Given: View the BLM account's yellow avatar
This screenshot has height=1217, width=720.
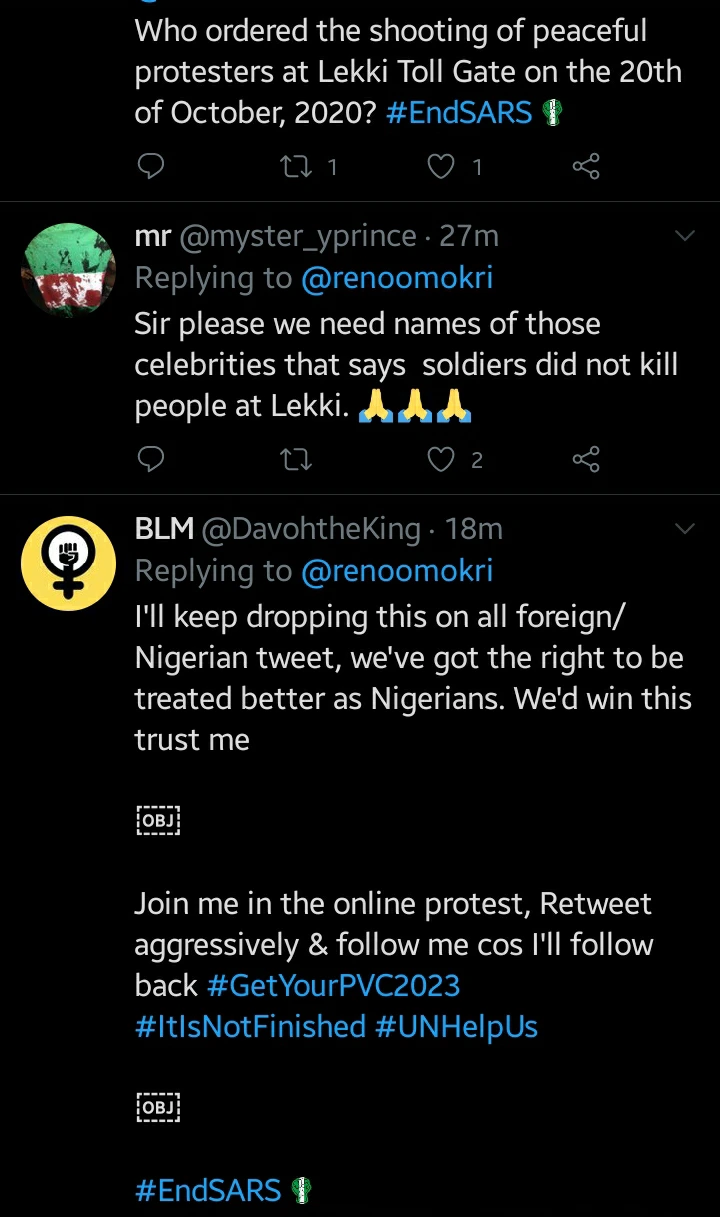Looking at the screenshot, I should pyautogui.click(x=66, y=563).
